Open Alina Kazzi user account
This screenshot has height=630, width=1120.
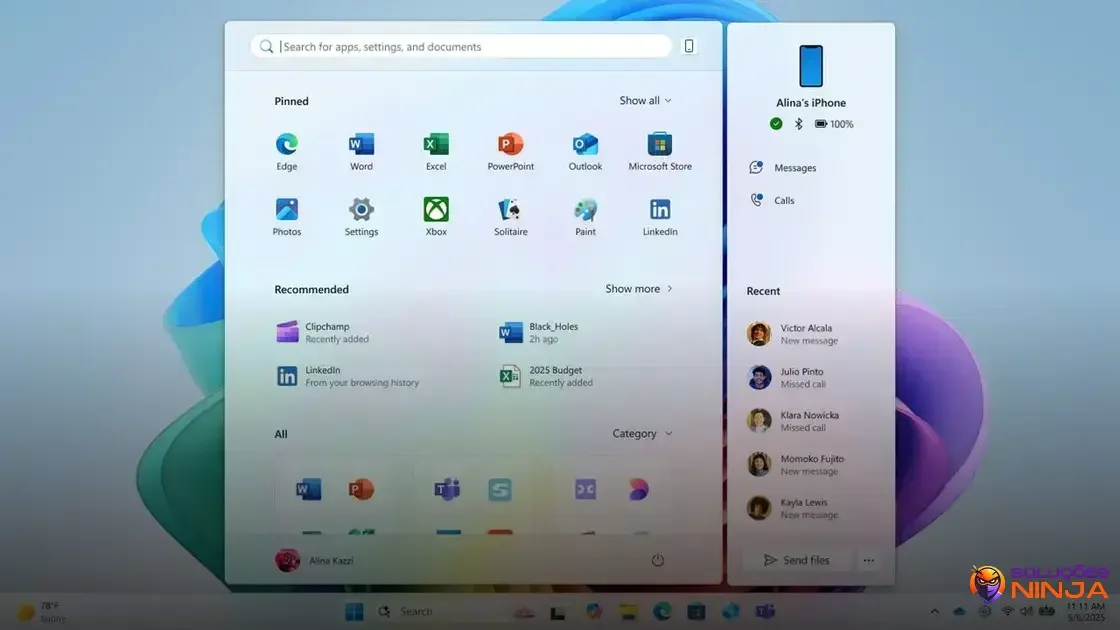tap(314, 560)
